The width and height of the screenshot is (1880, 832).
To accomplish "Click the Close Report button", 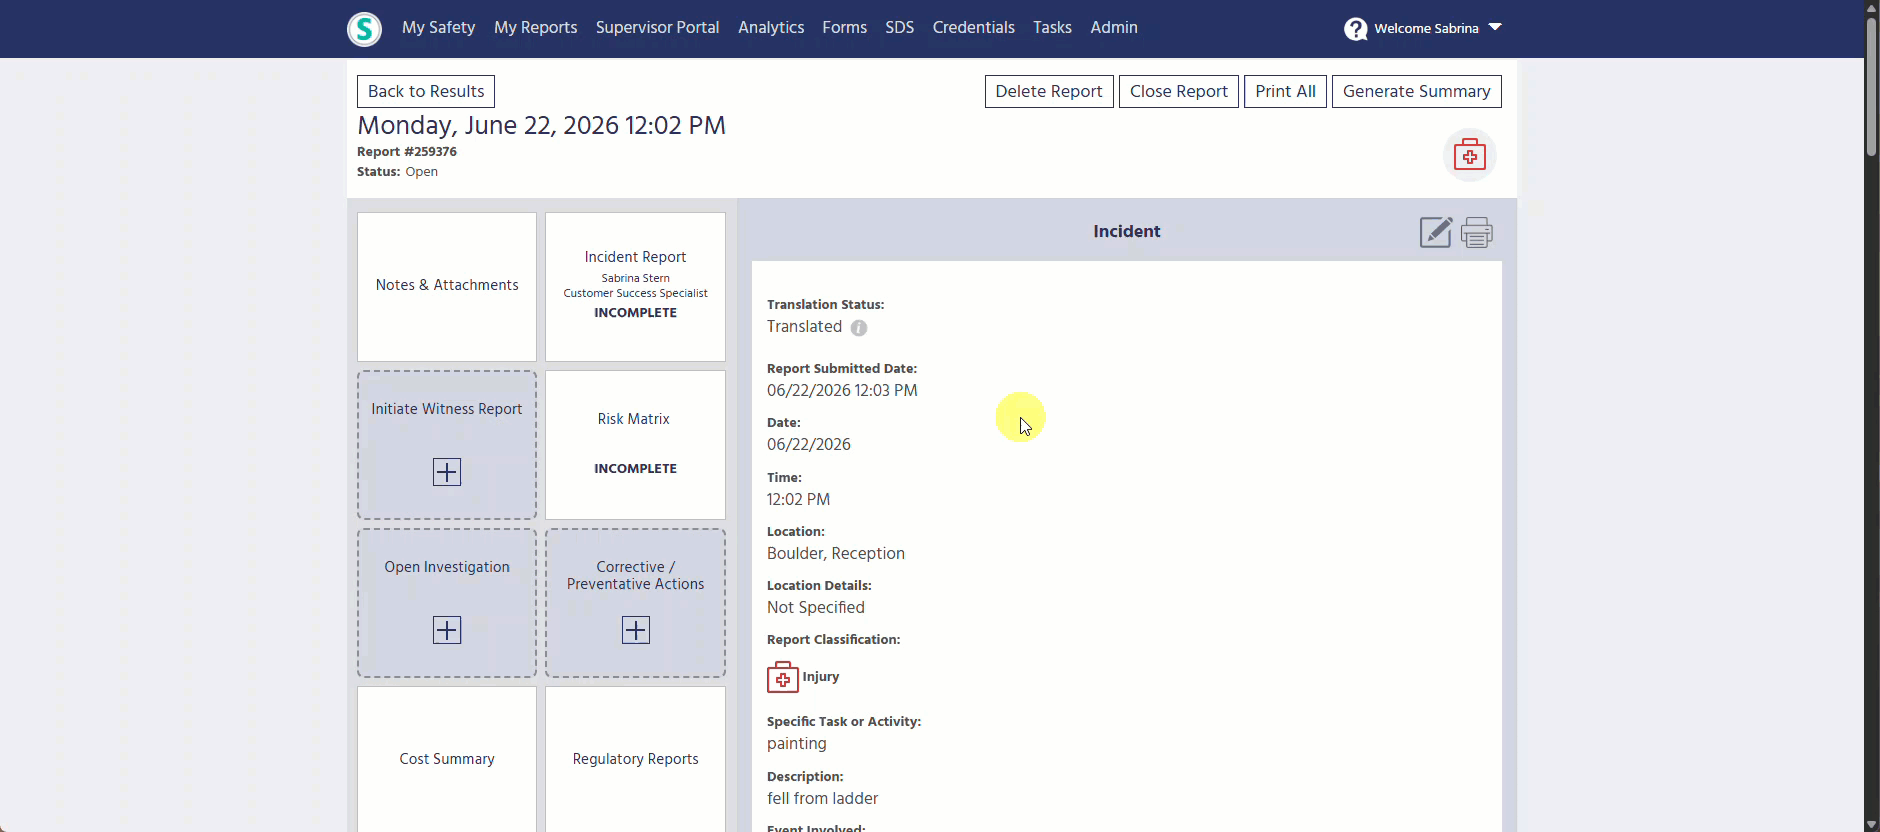I will pos(1179,91).
